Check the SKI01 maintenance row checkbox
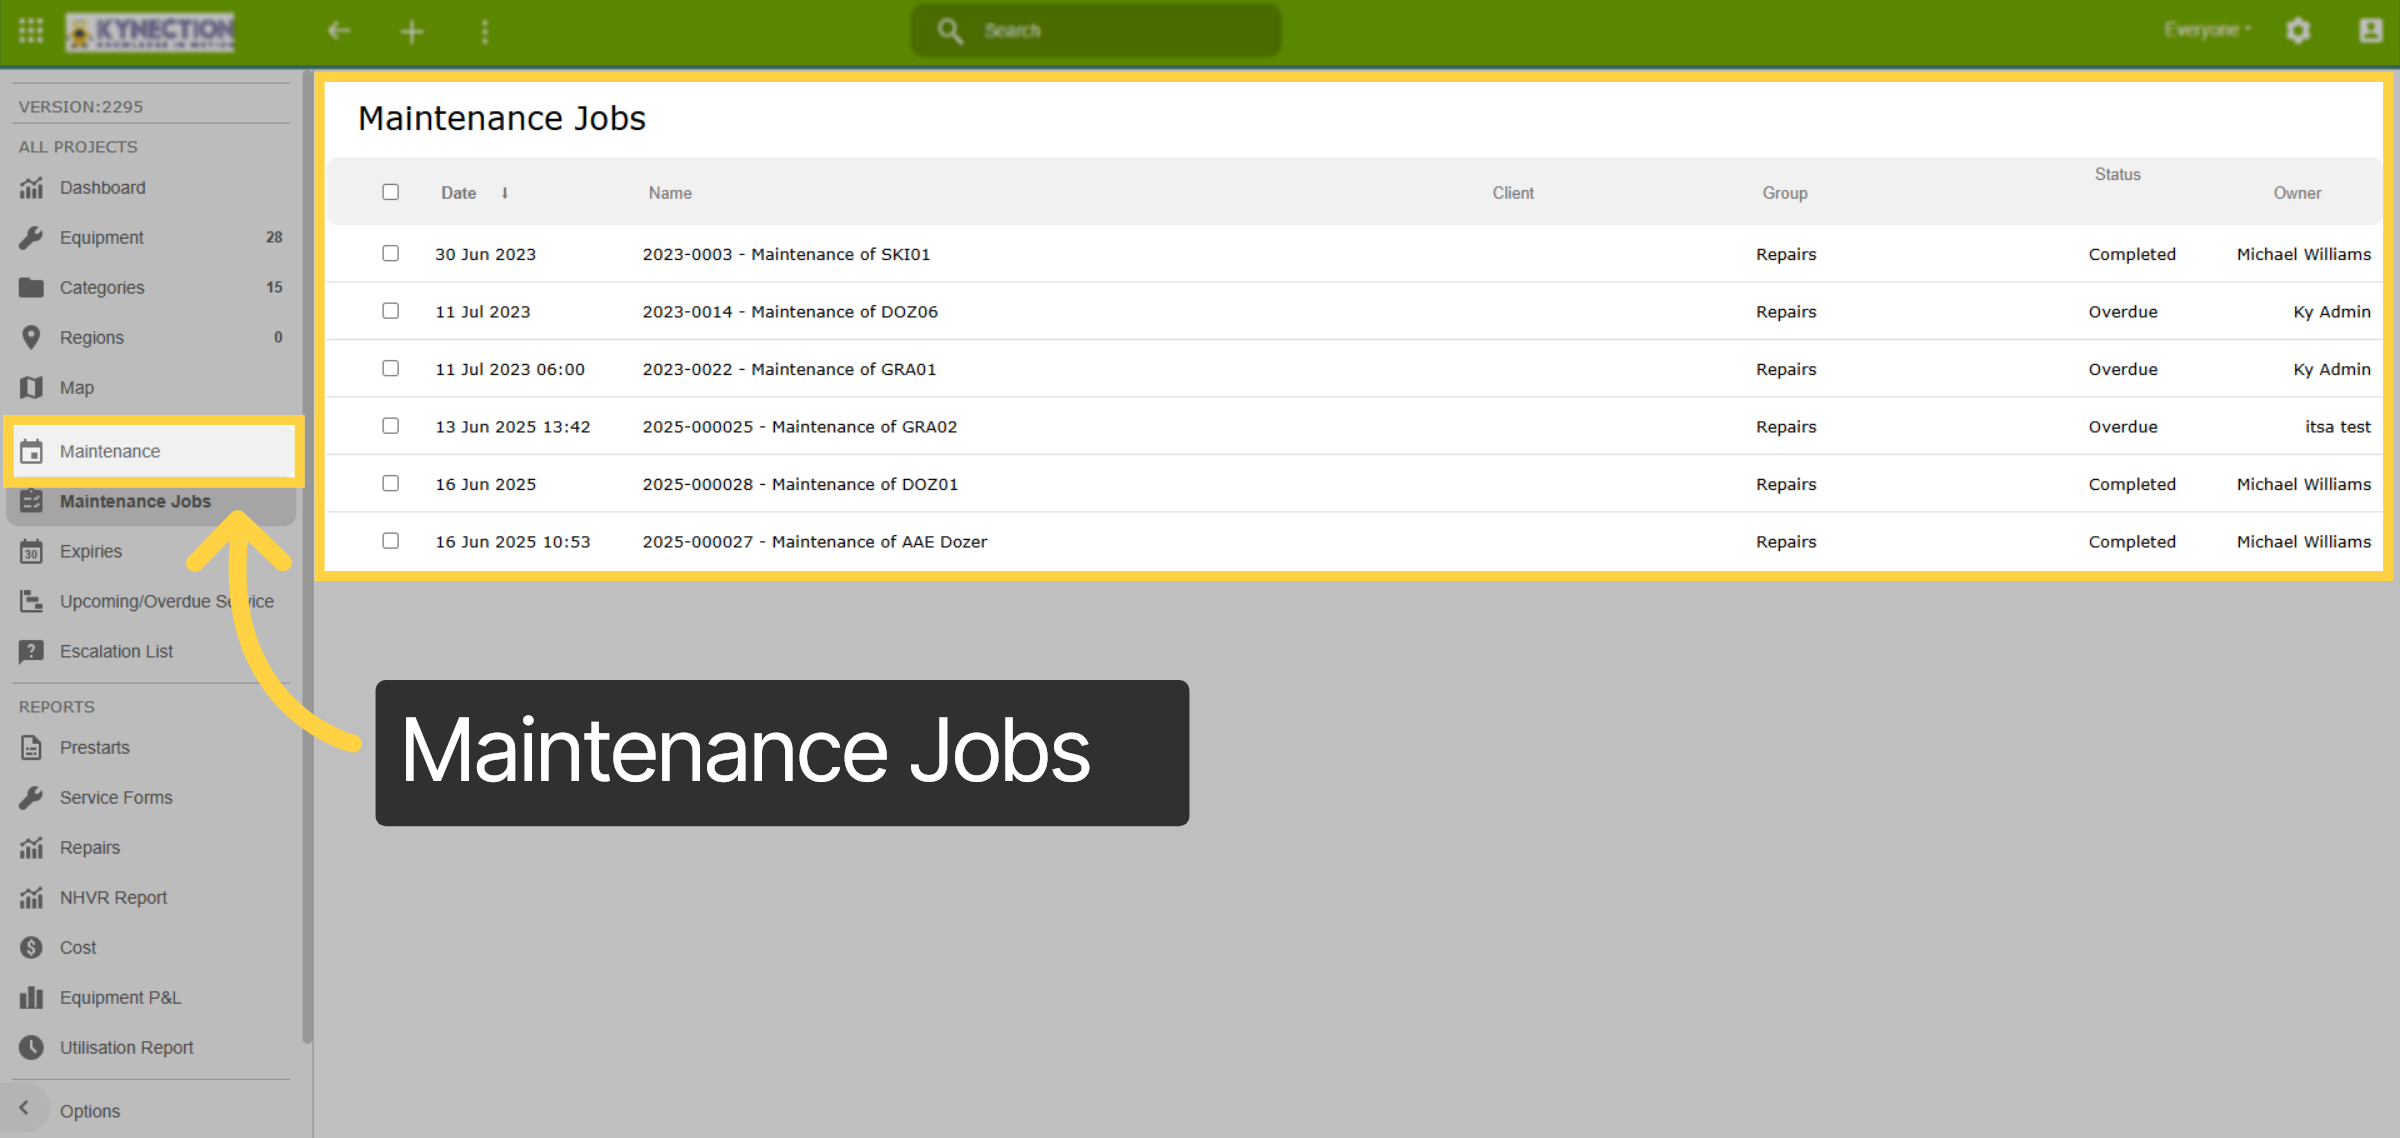Viewport: 2400px width, 1138px height. click(x=391, y=254)
